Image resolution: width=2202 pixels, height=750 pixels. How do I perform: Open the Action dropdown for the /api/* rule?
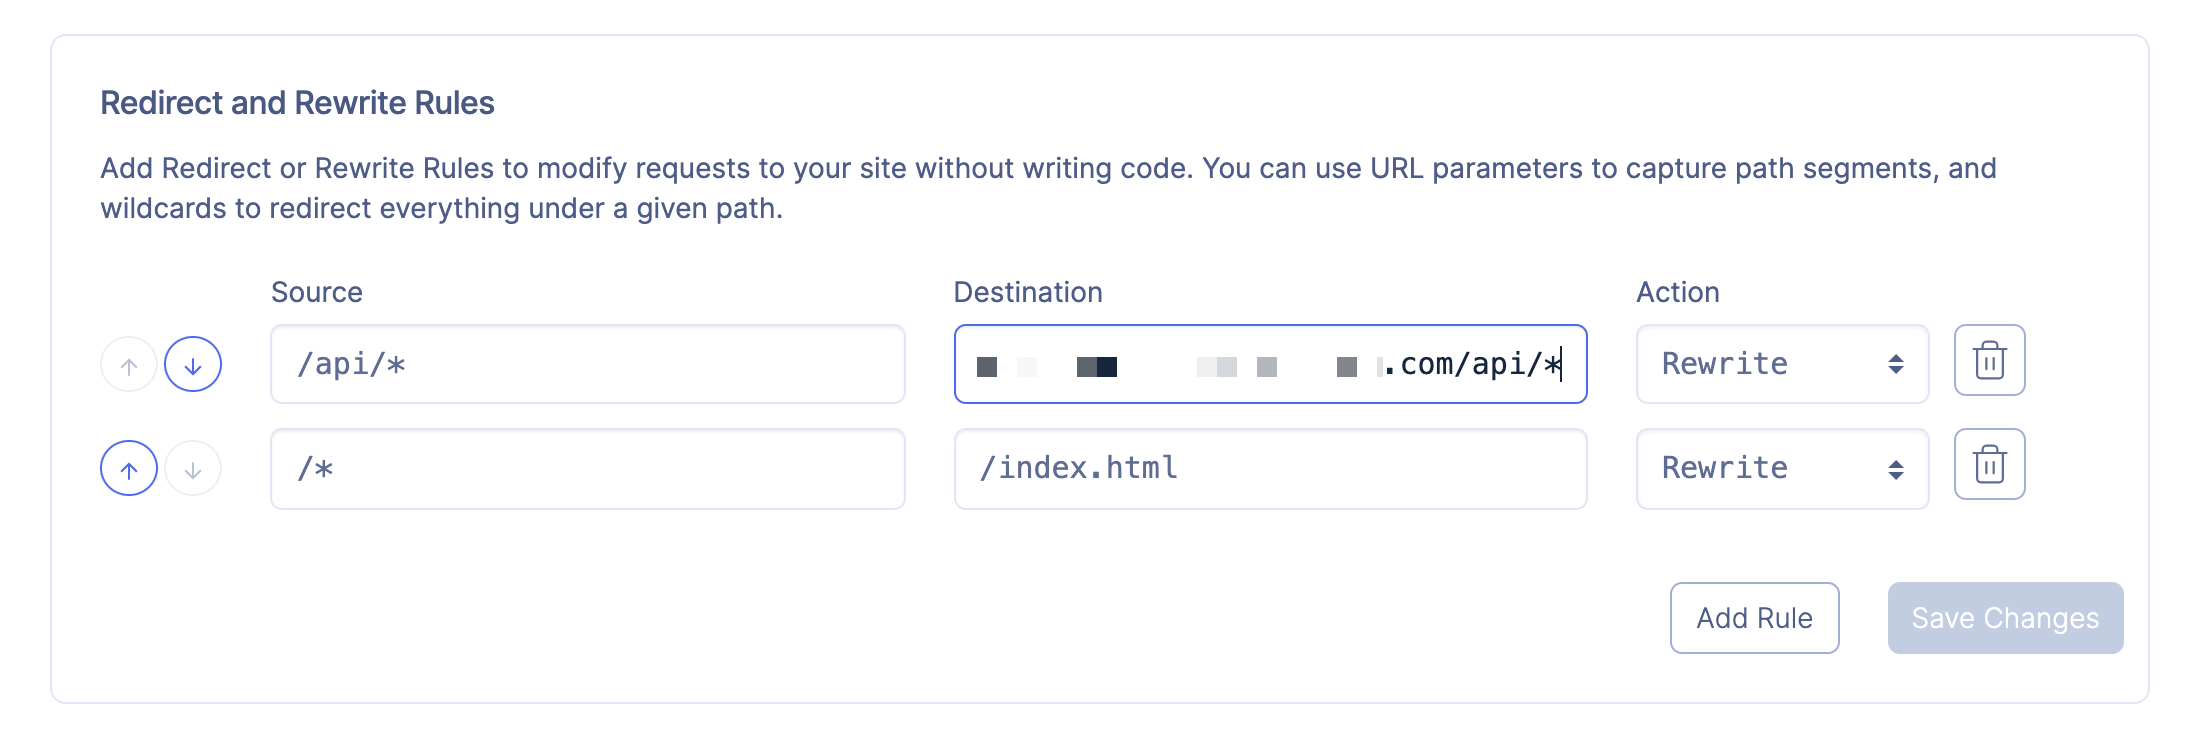tap(1782, 364)
